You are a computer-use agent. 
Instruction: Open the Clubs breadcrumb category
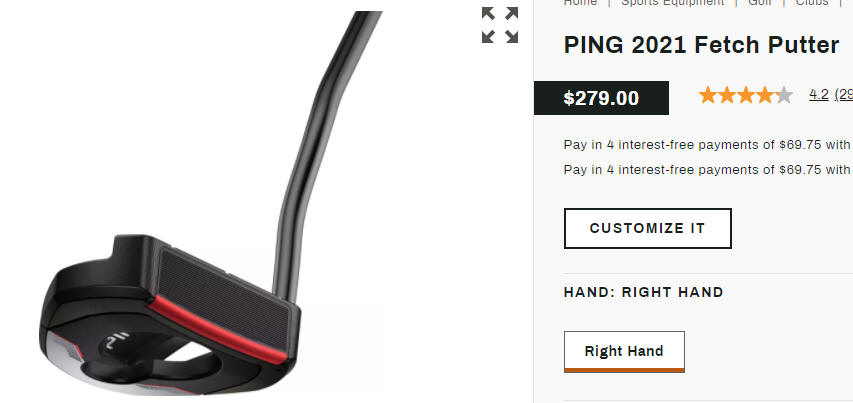pyautogui.click(x=812, y=3)
